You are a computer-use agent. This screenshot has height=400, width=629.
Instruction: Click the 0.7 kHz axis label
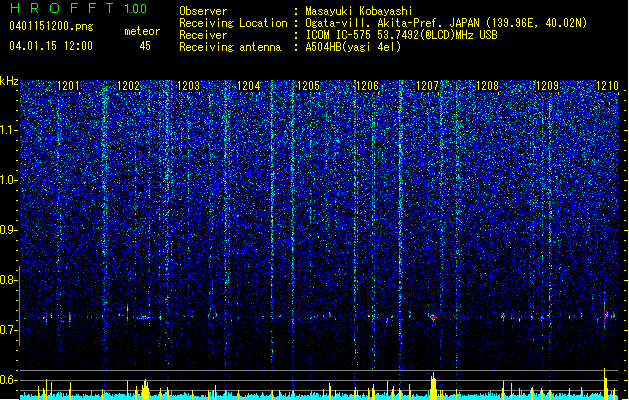click(9, 330)
